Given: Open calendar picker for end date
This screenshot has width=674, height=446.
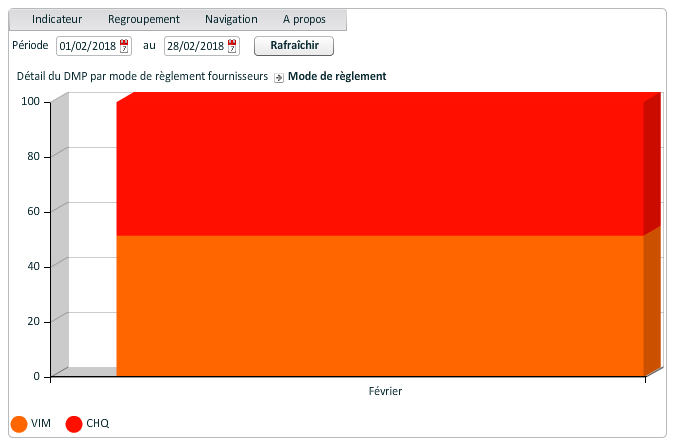Looking at the screenshot, I should (232, 46).
